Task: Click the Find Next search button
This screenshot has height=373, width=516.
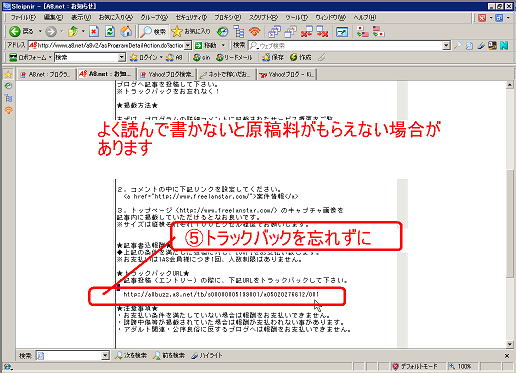Action: (x=131, y=356)
